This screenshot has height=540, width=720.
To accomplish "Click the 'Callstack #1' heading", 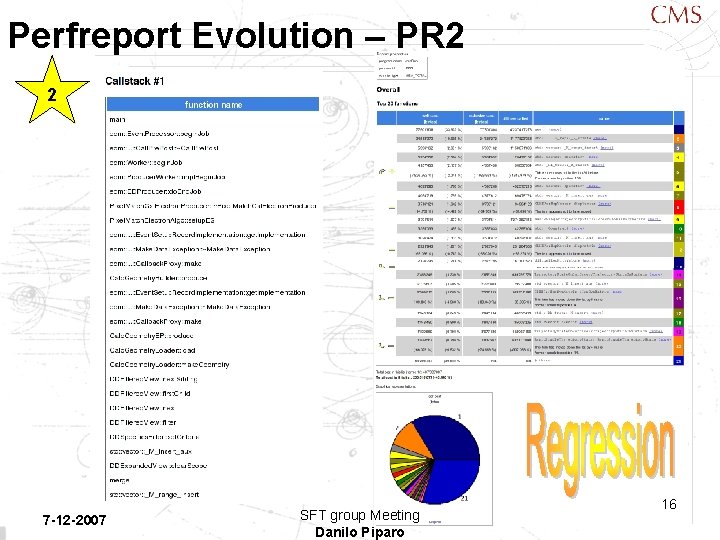I will [x=135, y=81].
